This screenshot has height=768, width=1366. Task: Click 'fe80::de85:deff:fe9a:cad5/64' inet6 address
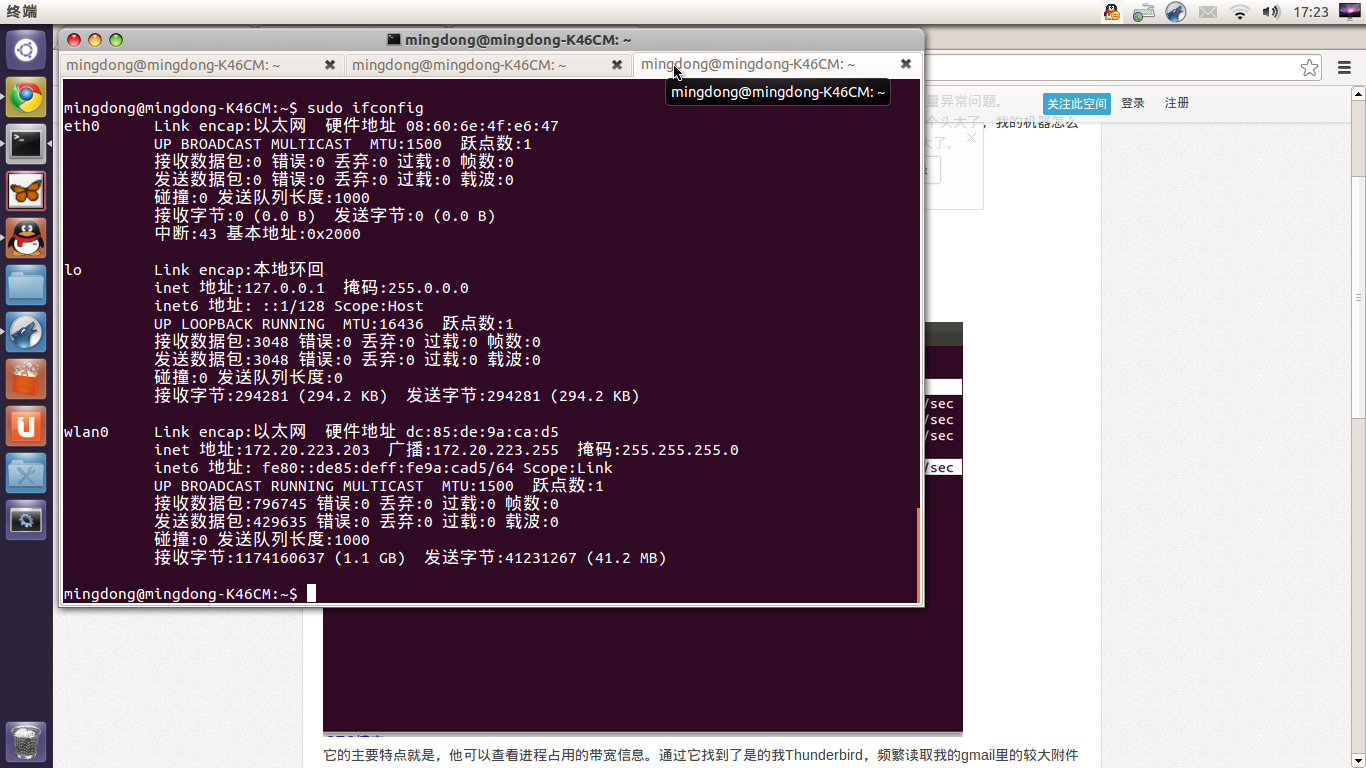tap(387, 468)
